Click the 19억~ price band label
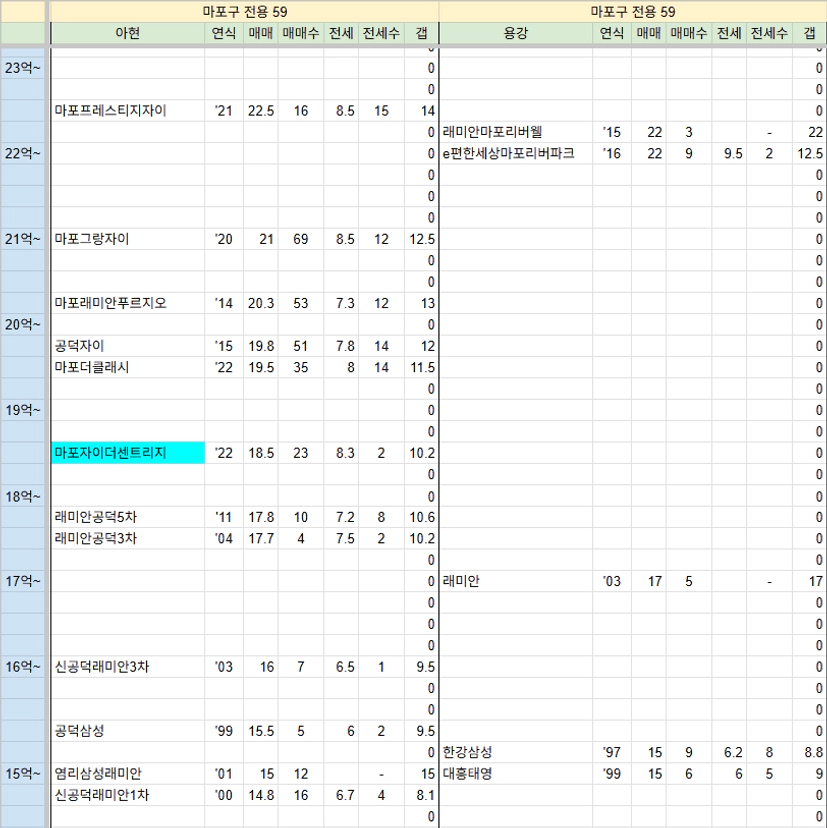 tap(23, 410)
